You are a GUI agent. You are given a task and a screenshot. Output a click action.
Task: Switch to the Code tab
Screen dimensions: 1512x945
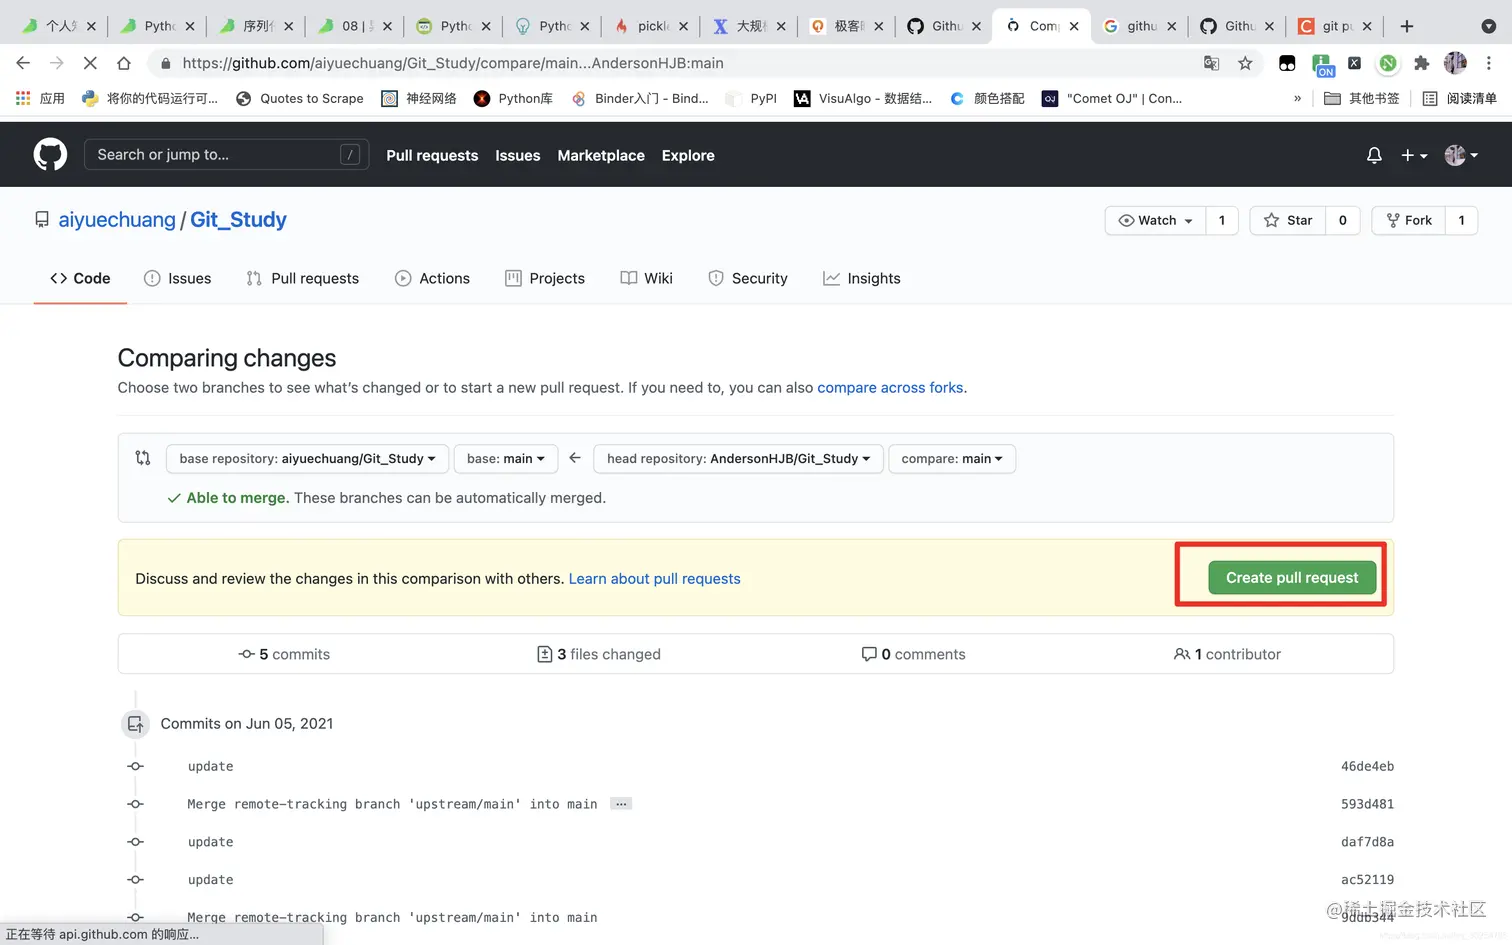[80, 278]
